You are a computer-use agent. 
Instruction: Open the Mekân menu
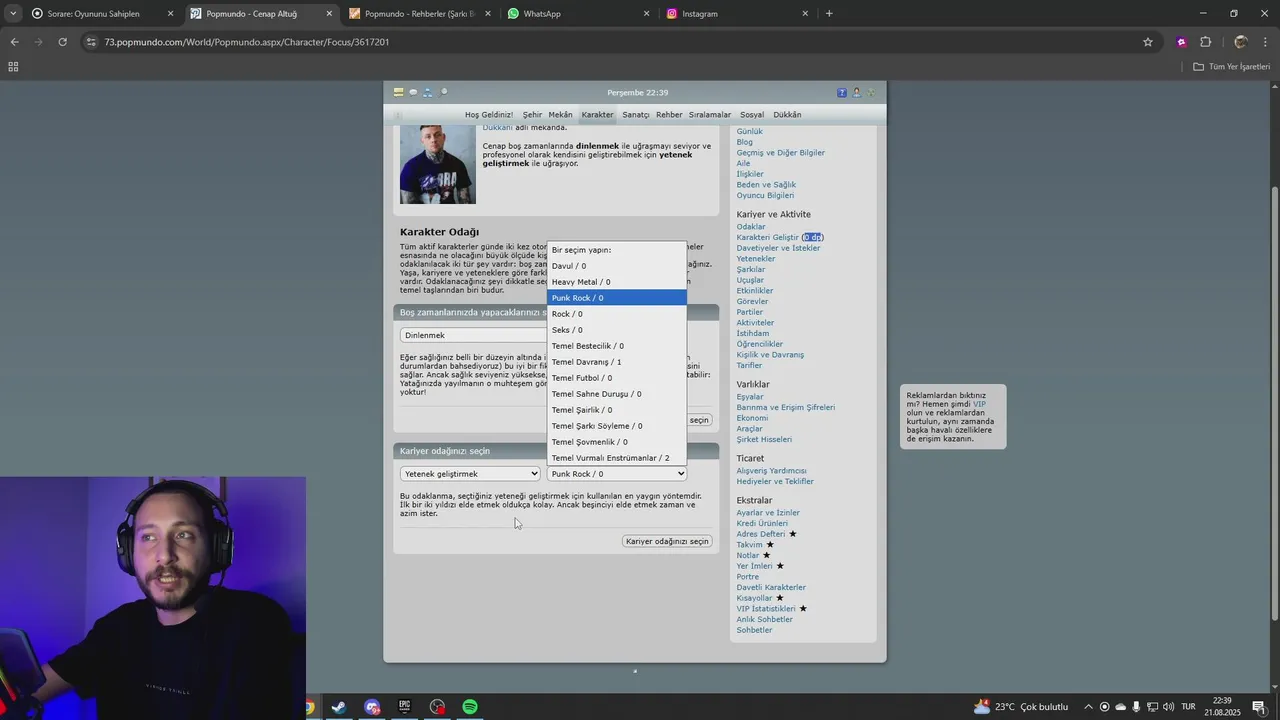(x=560, y=115)
